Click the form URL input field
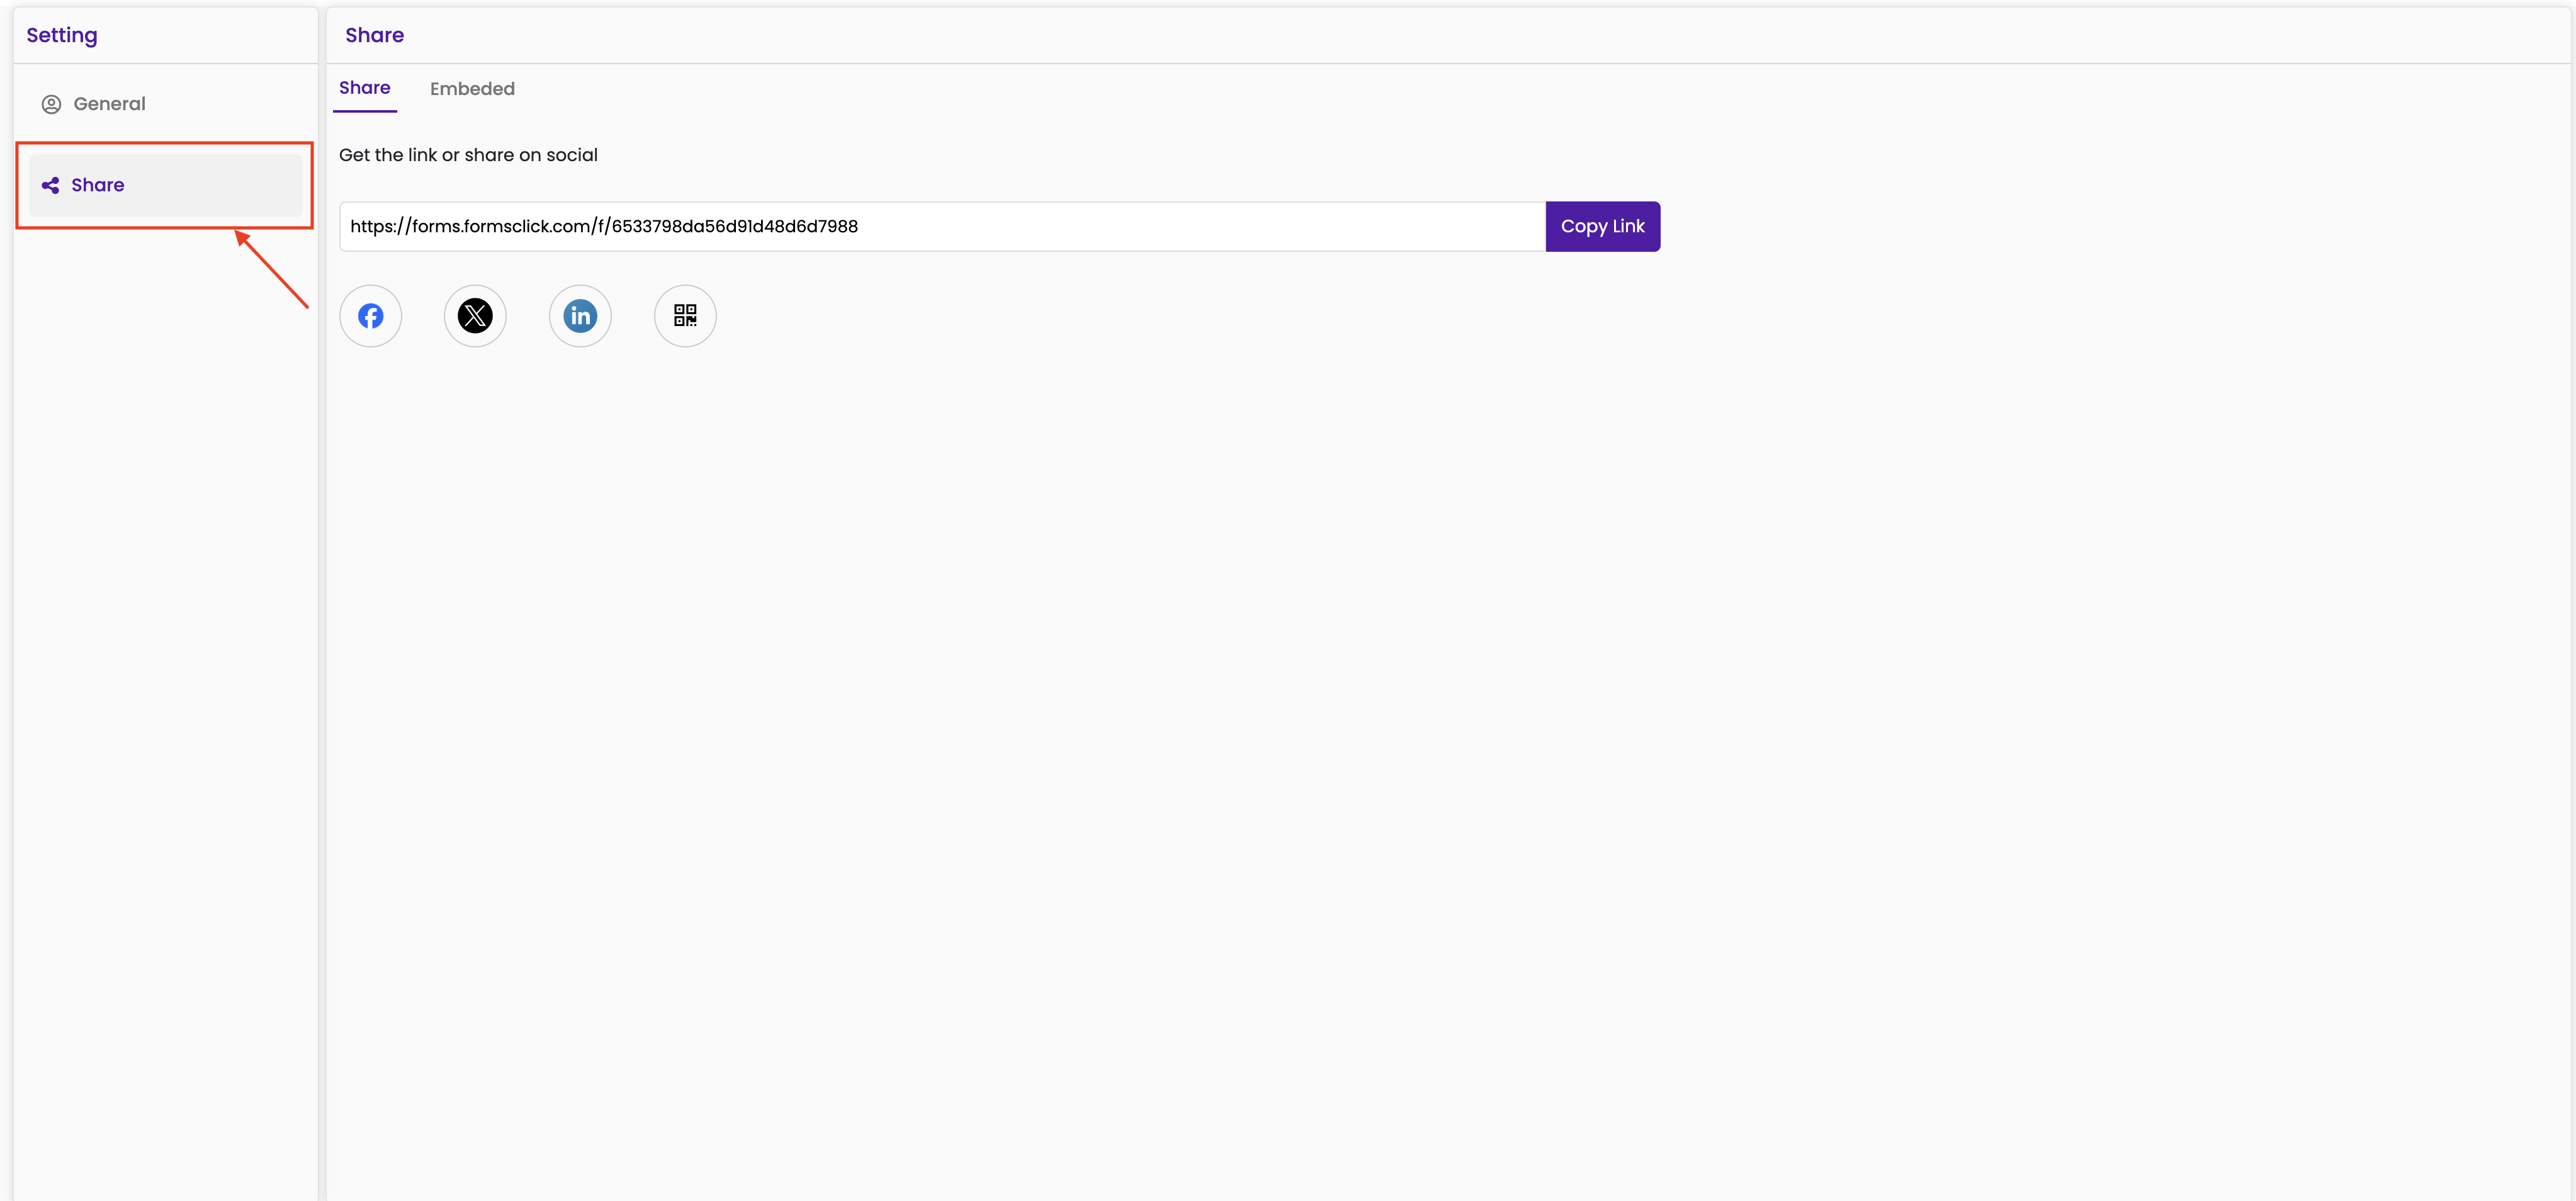Image resolution: width=2576 pixels, height=1201 pixels. pos(942,226)
